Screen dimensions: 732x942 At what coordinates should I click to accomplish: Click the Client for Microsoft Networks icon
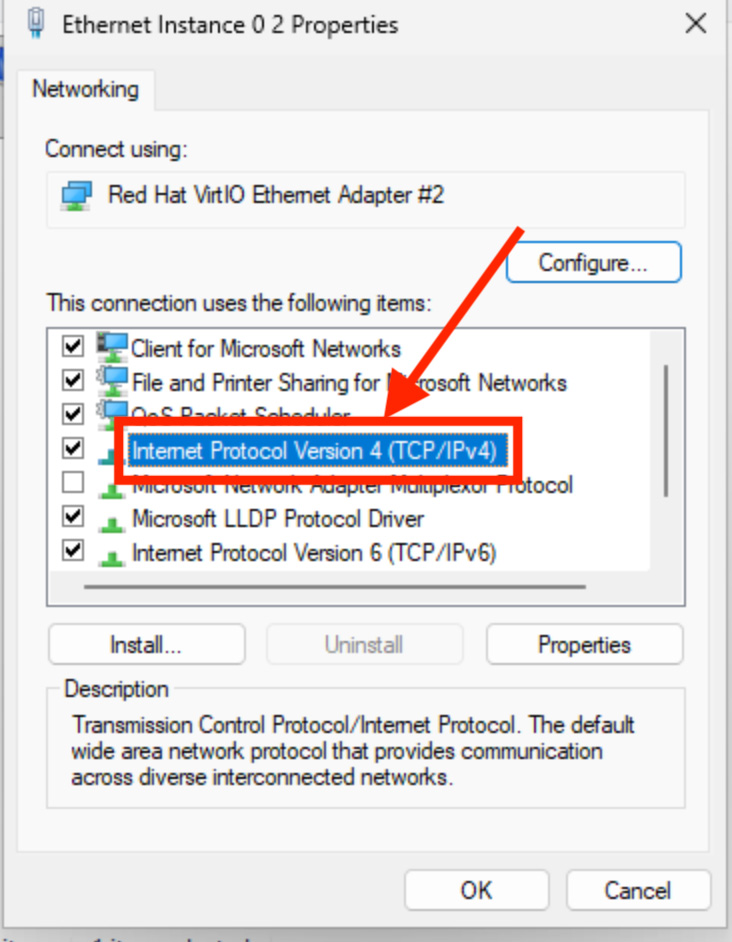(111, 346)
